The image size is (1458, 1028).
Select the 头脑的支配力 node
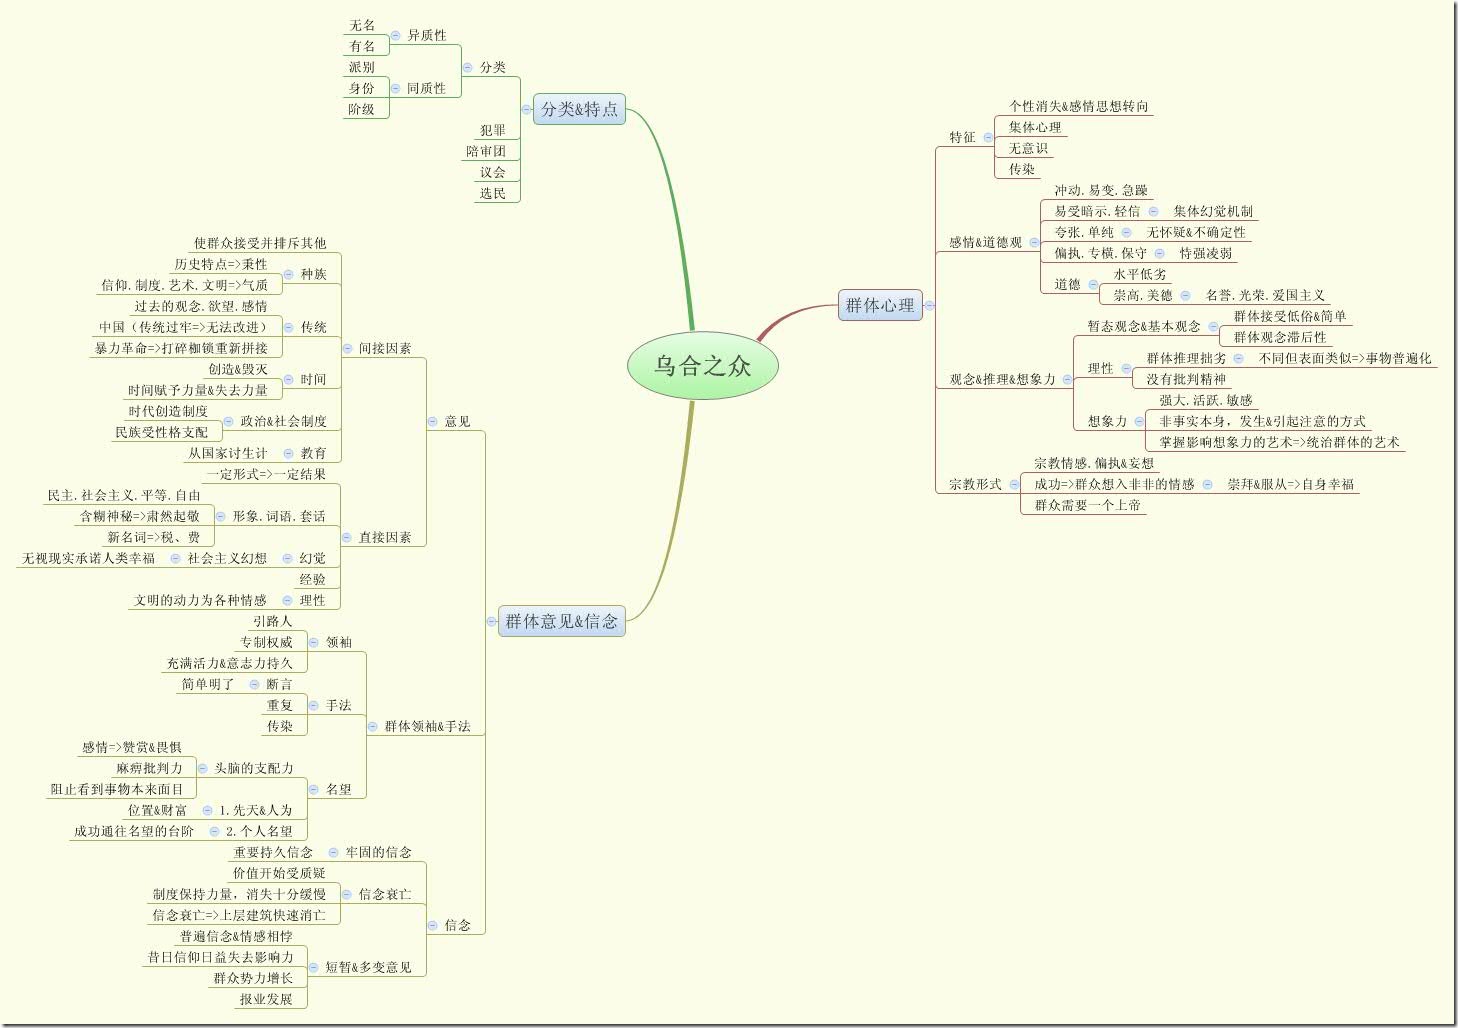(x=254, y=768)
